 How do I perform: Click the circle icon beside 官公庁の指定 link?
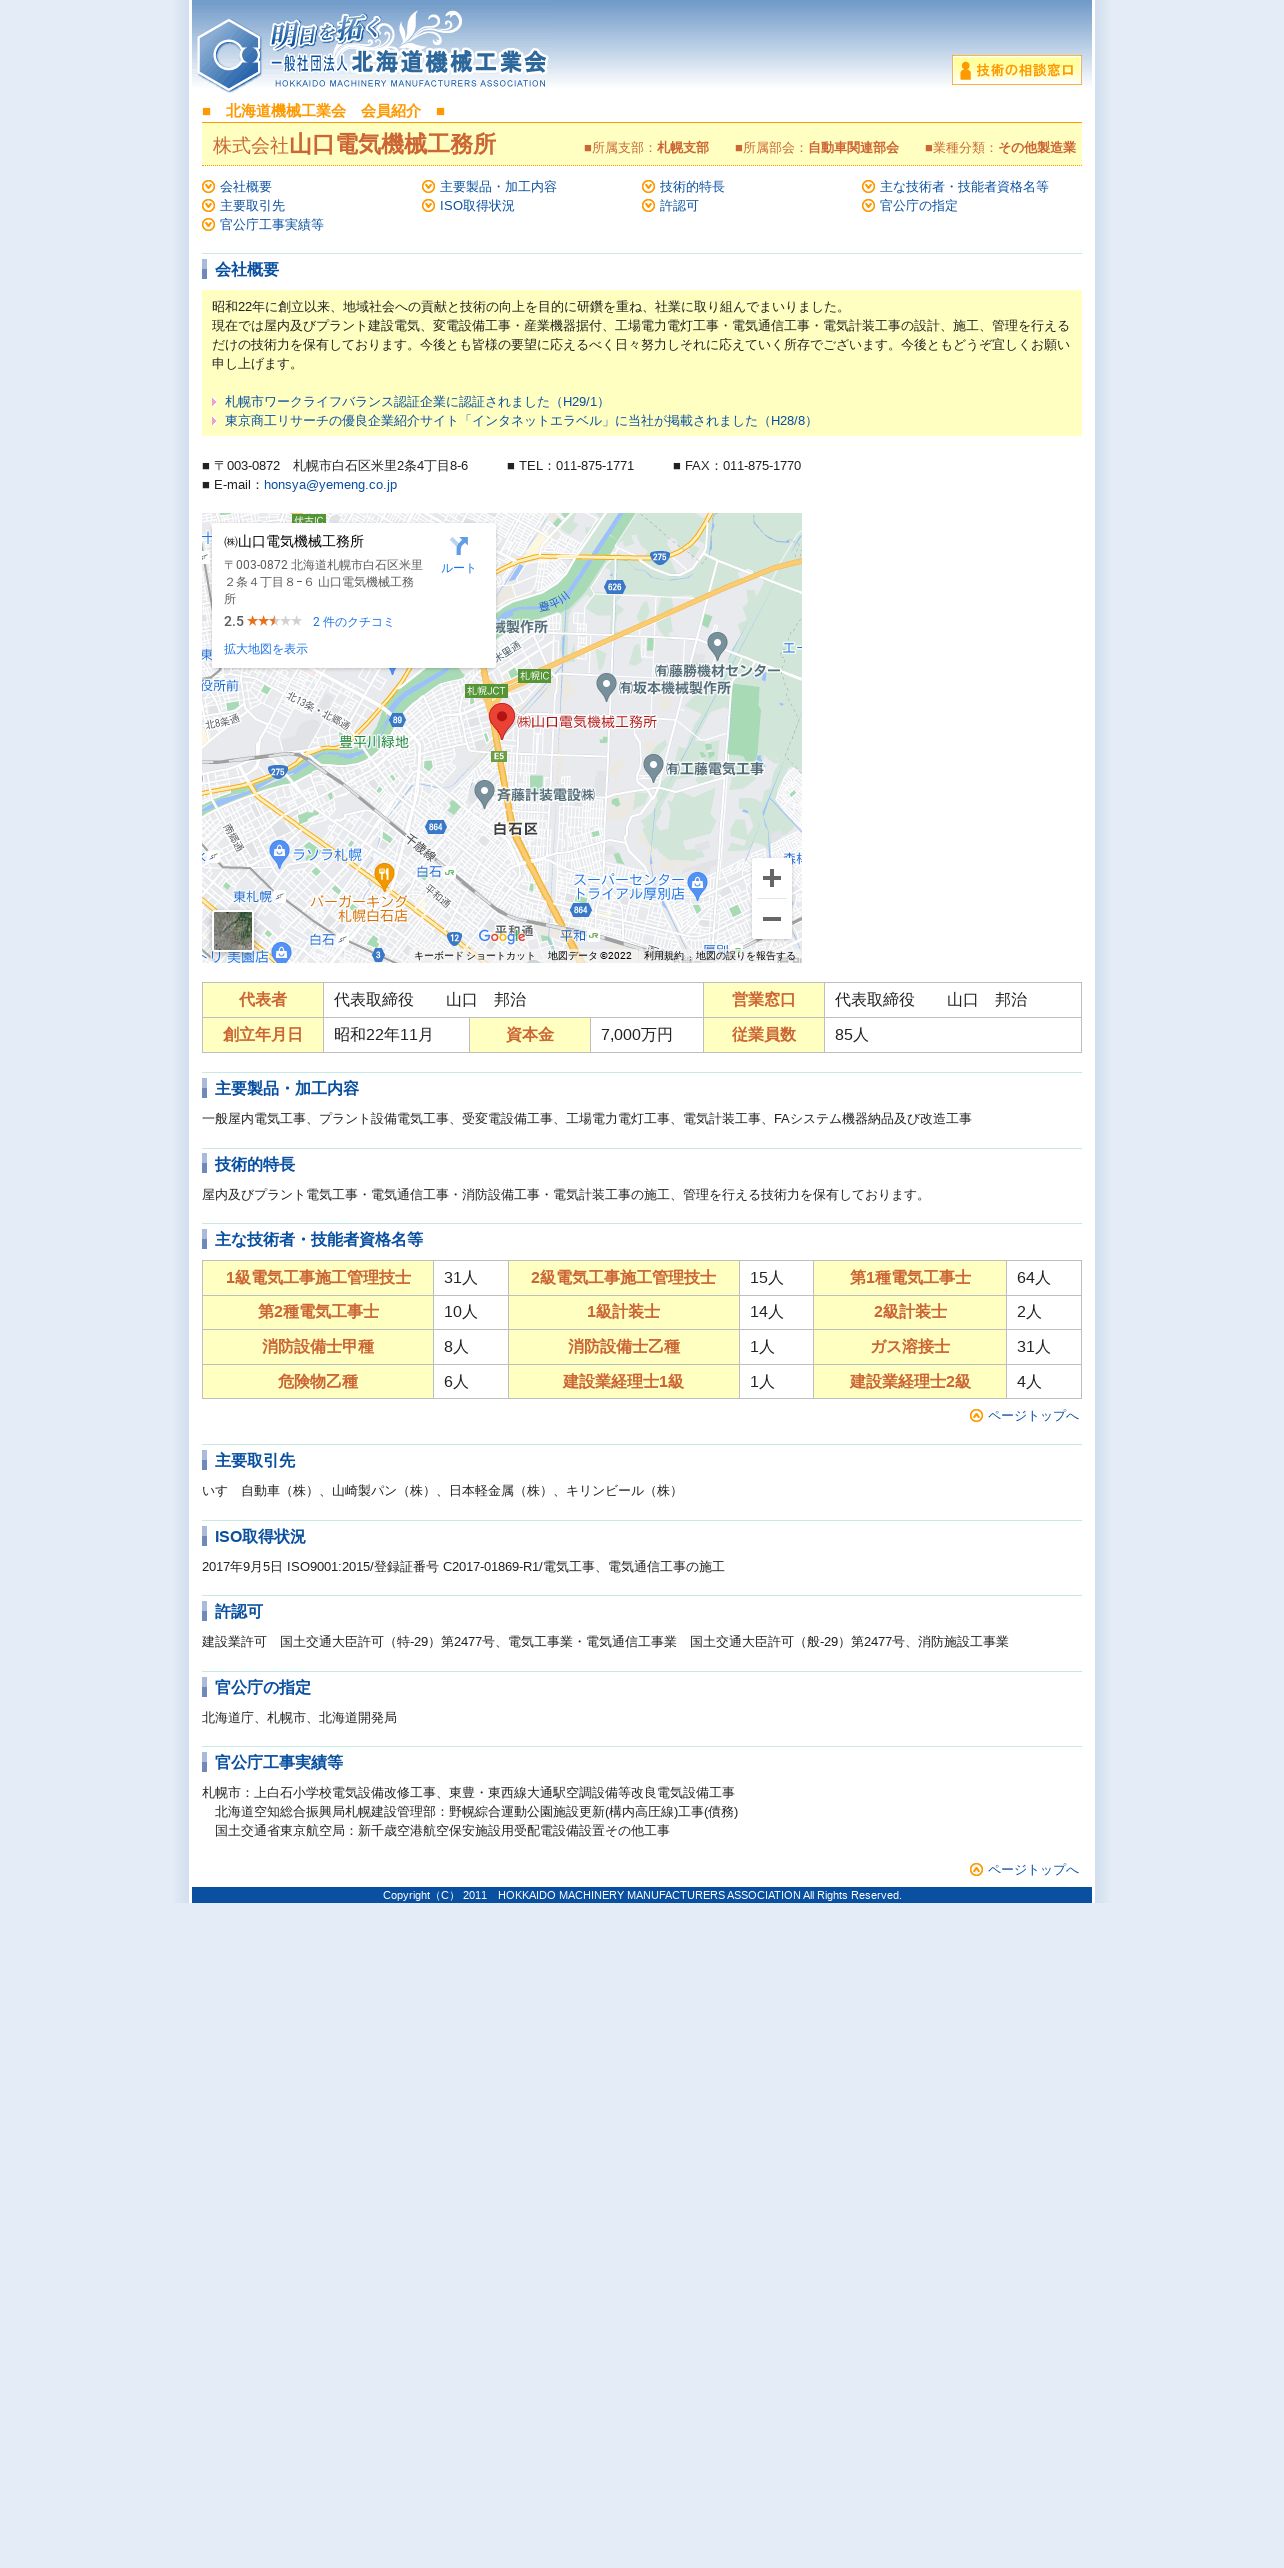869,206
